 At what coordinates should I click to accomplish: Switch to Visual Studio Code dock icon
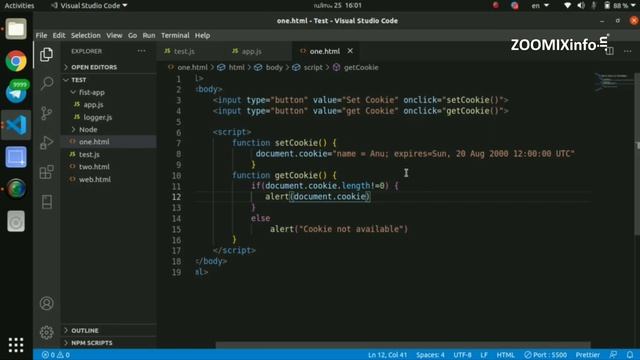tap(16, 125)
